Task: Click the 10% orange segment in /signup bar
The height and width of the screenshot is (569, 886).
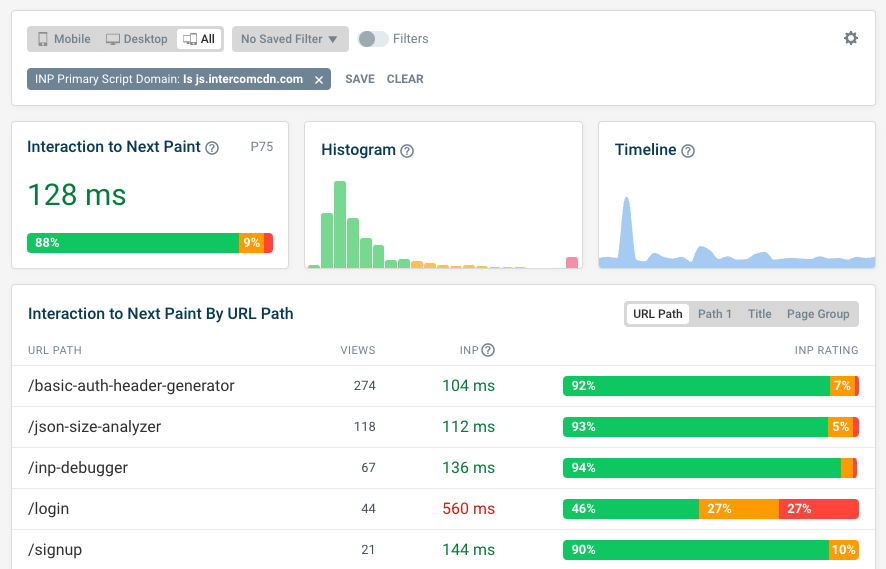Action: click(x=844, y=550)
